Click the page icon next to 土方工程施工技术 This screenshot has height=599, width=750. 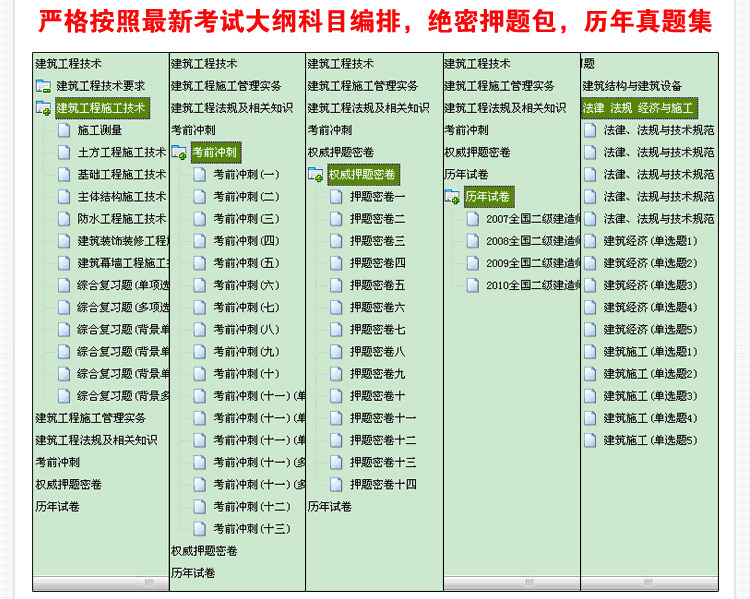point(64,152)
